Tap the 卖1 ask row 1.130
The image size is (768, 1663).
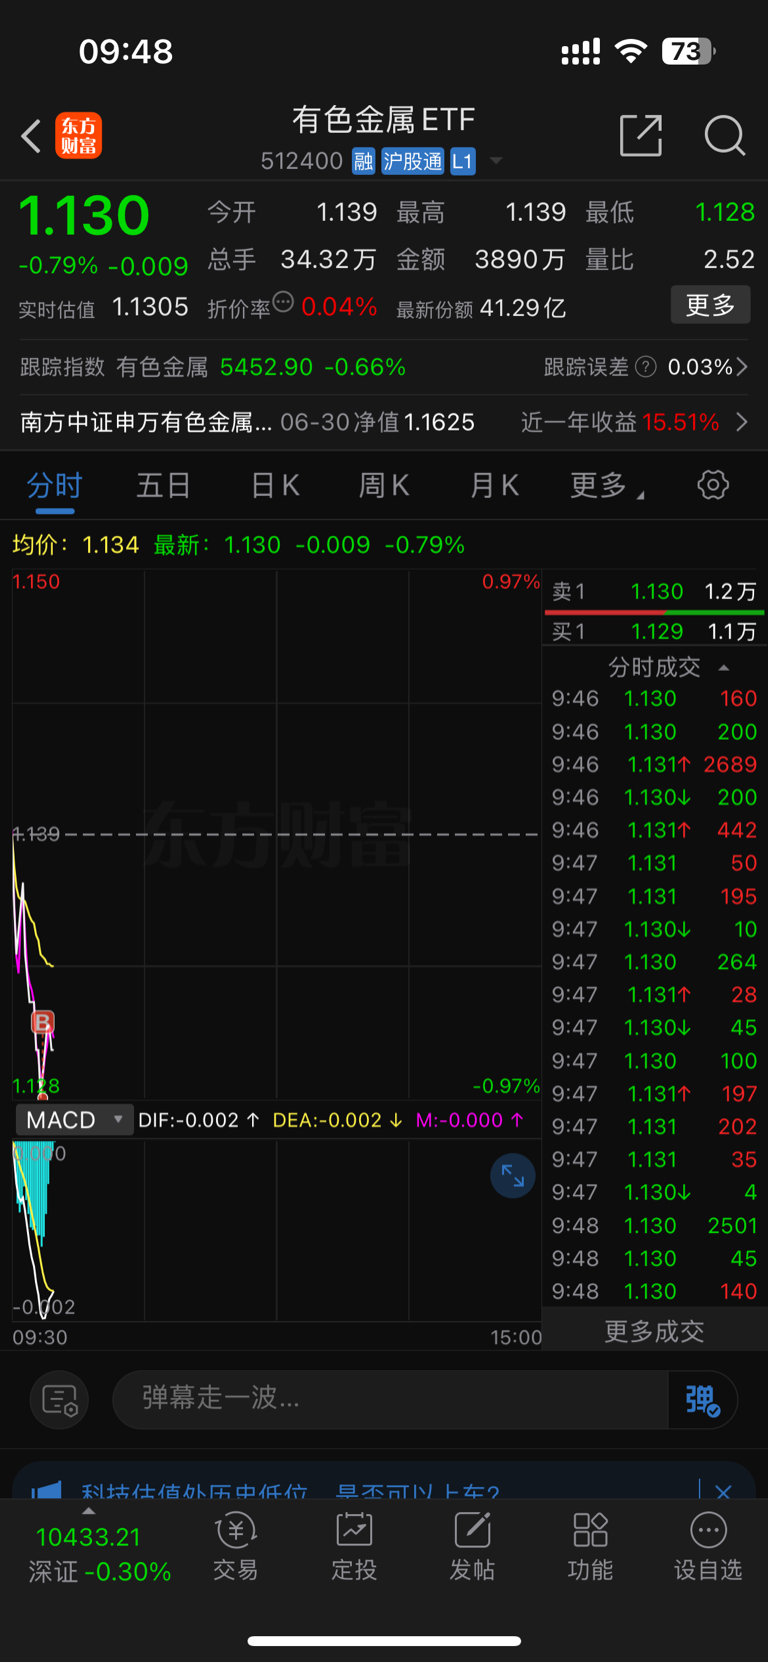[x=655, y=591]
